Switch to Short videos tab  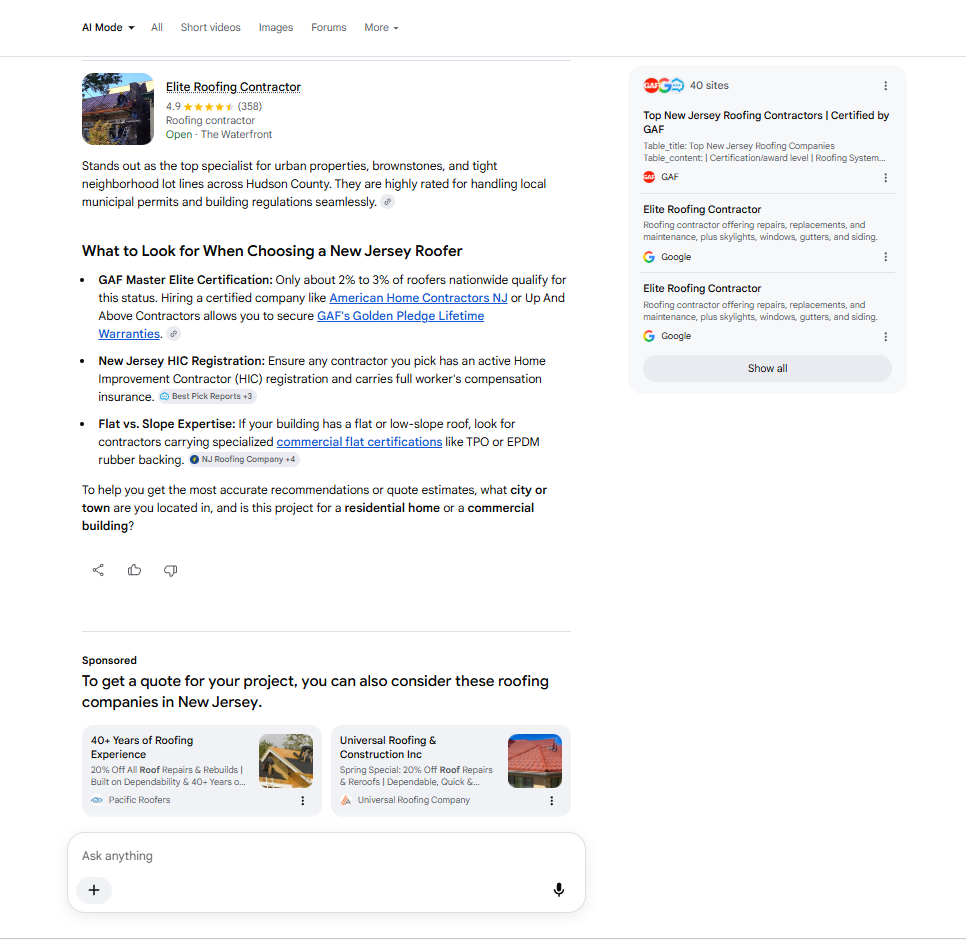[x=210, y=28]
